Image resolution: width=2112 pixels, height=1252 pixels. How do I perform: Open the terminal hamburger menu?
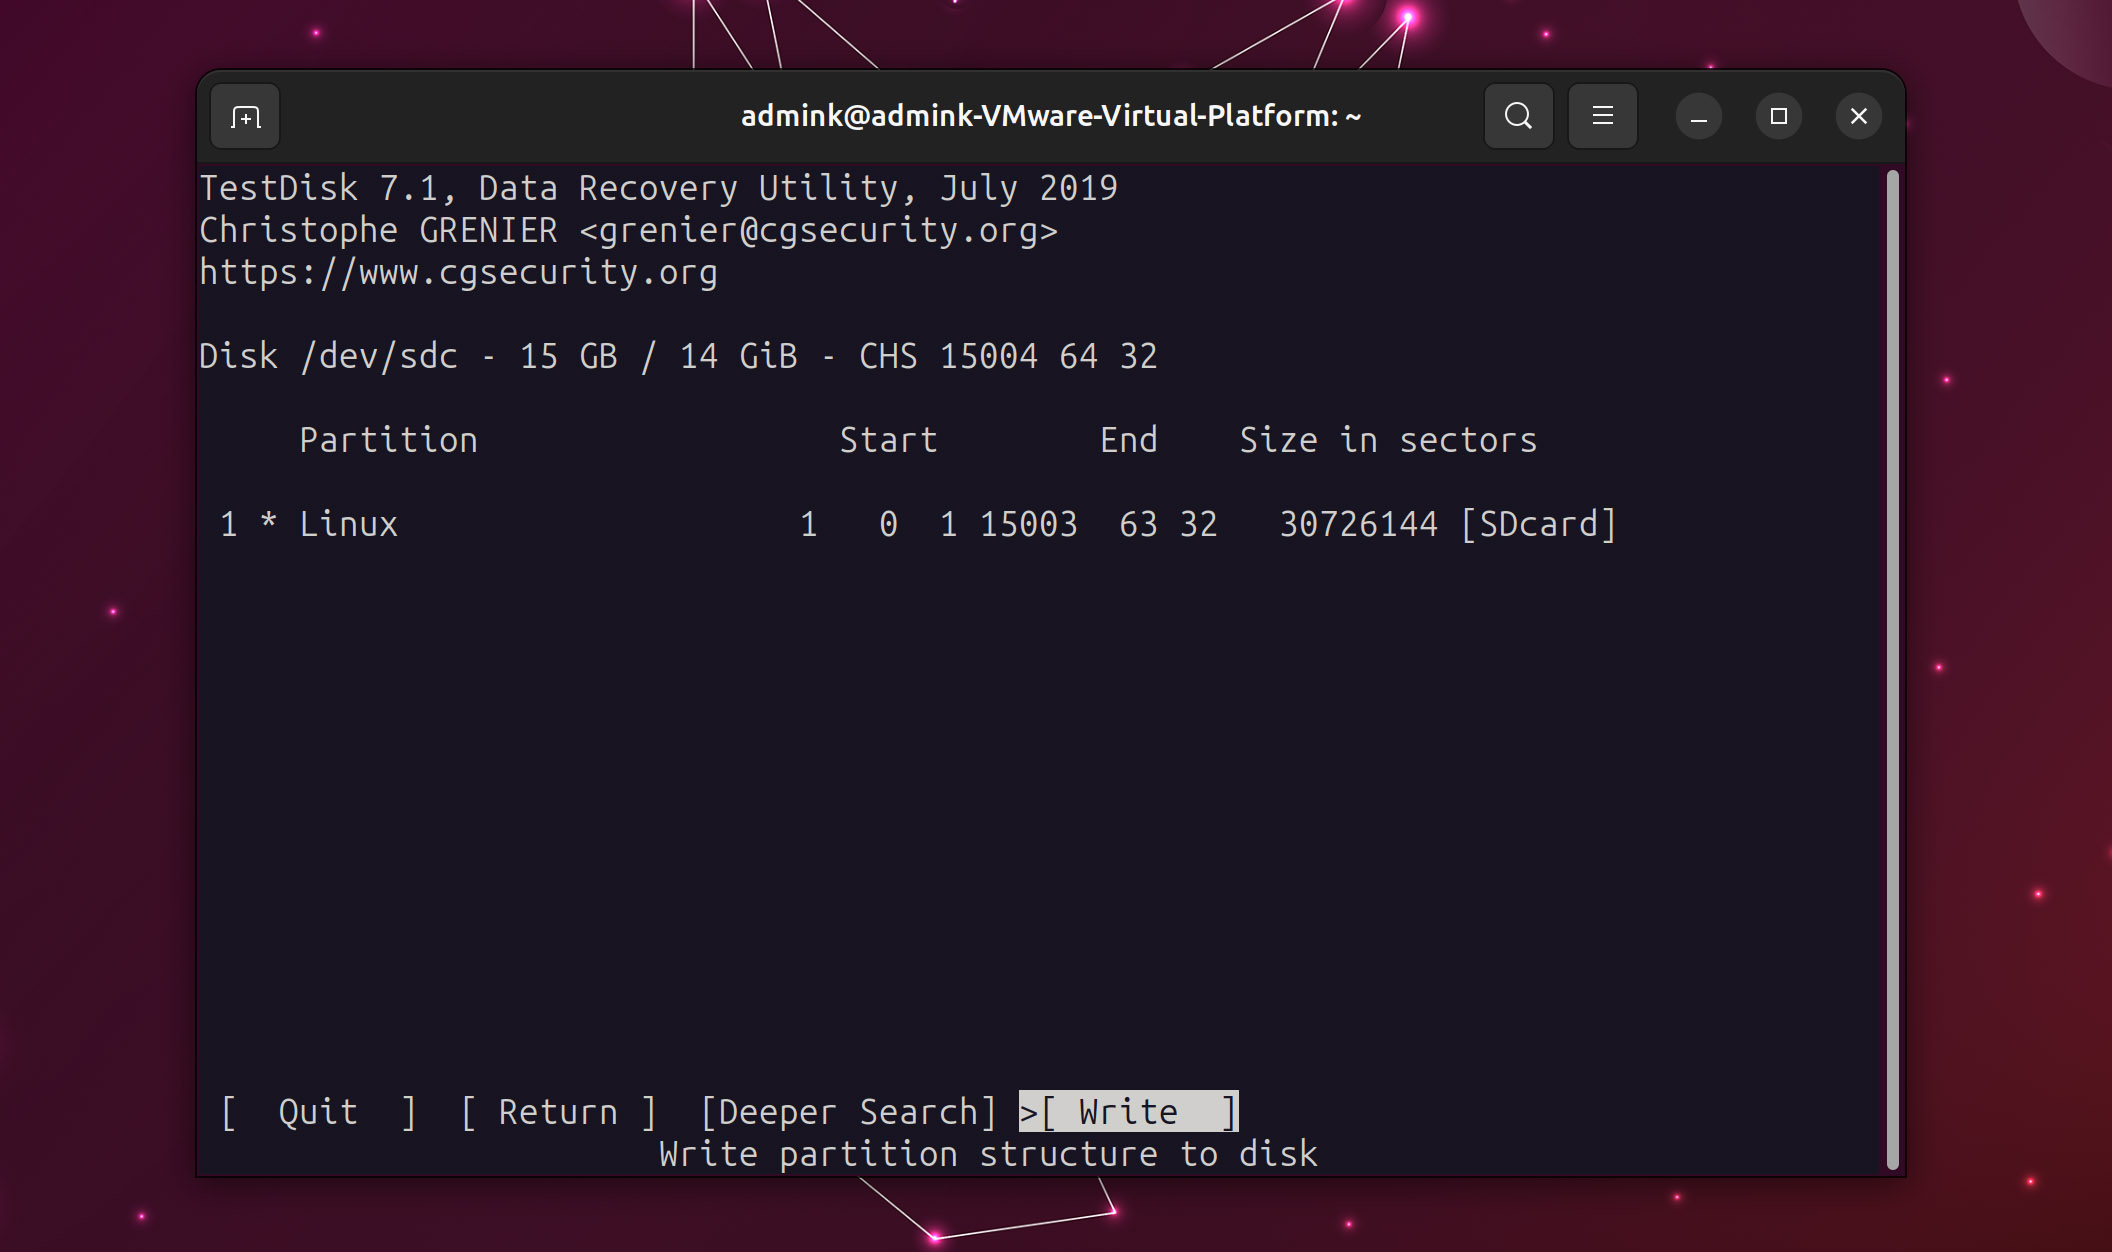click(1602, 117)
